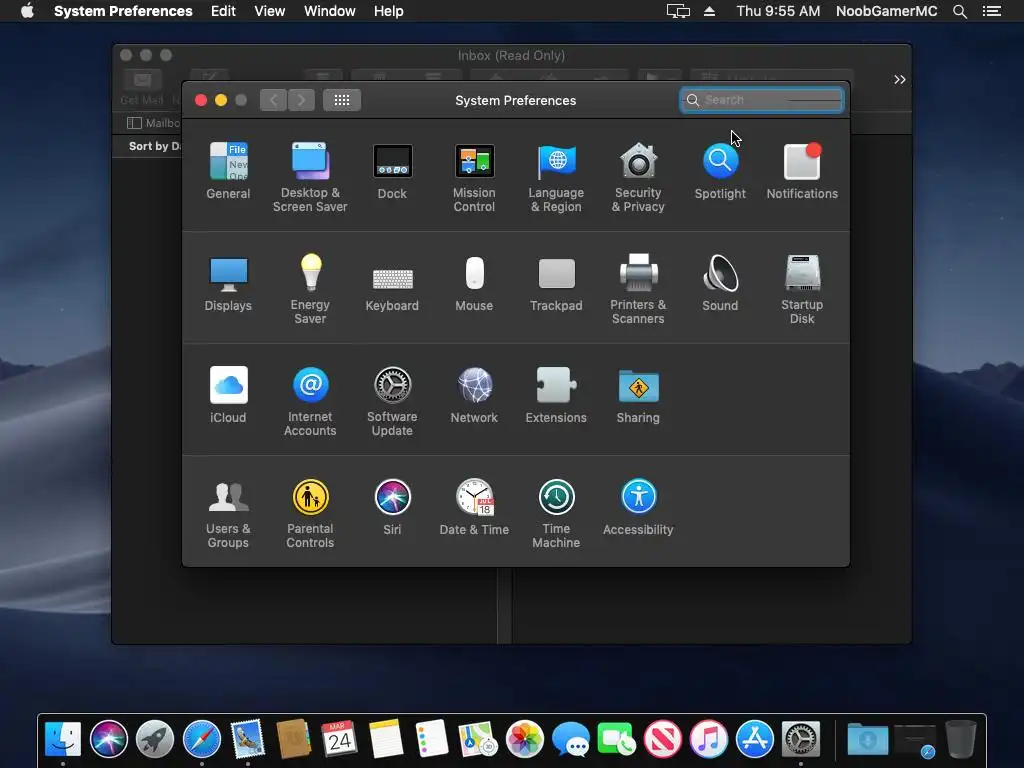
Task: Open the NoobGamerMC user menu
Action: click(x=886, y=11)
